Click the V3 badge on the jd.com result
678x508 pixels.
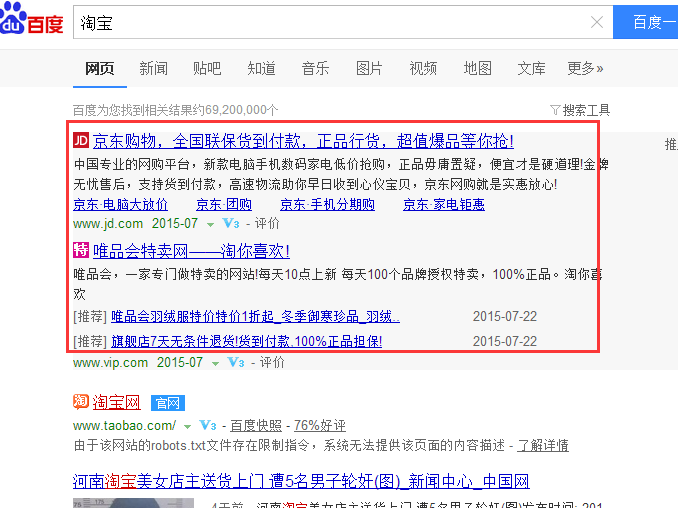(x=230, y=224)
